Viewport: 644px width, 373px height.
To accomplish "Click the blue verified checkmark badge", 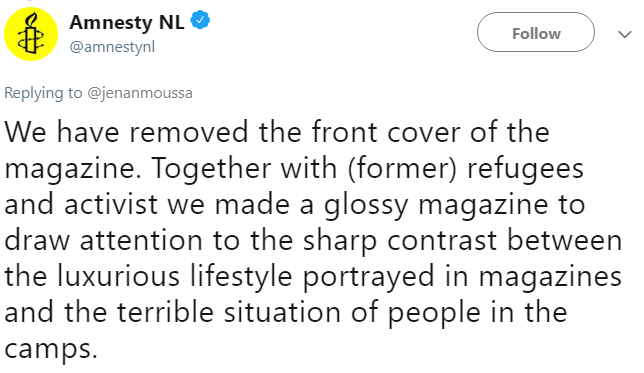I will tap(200, 20).
